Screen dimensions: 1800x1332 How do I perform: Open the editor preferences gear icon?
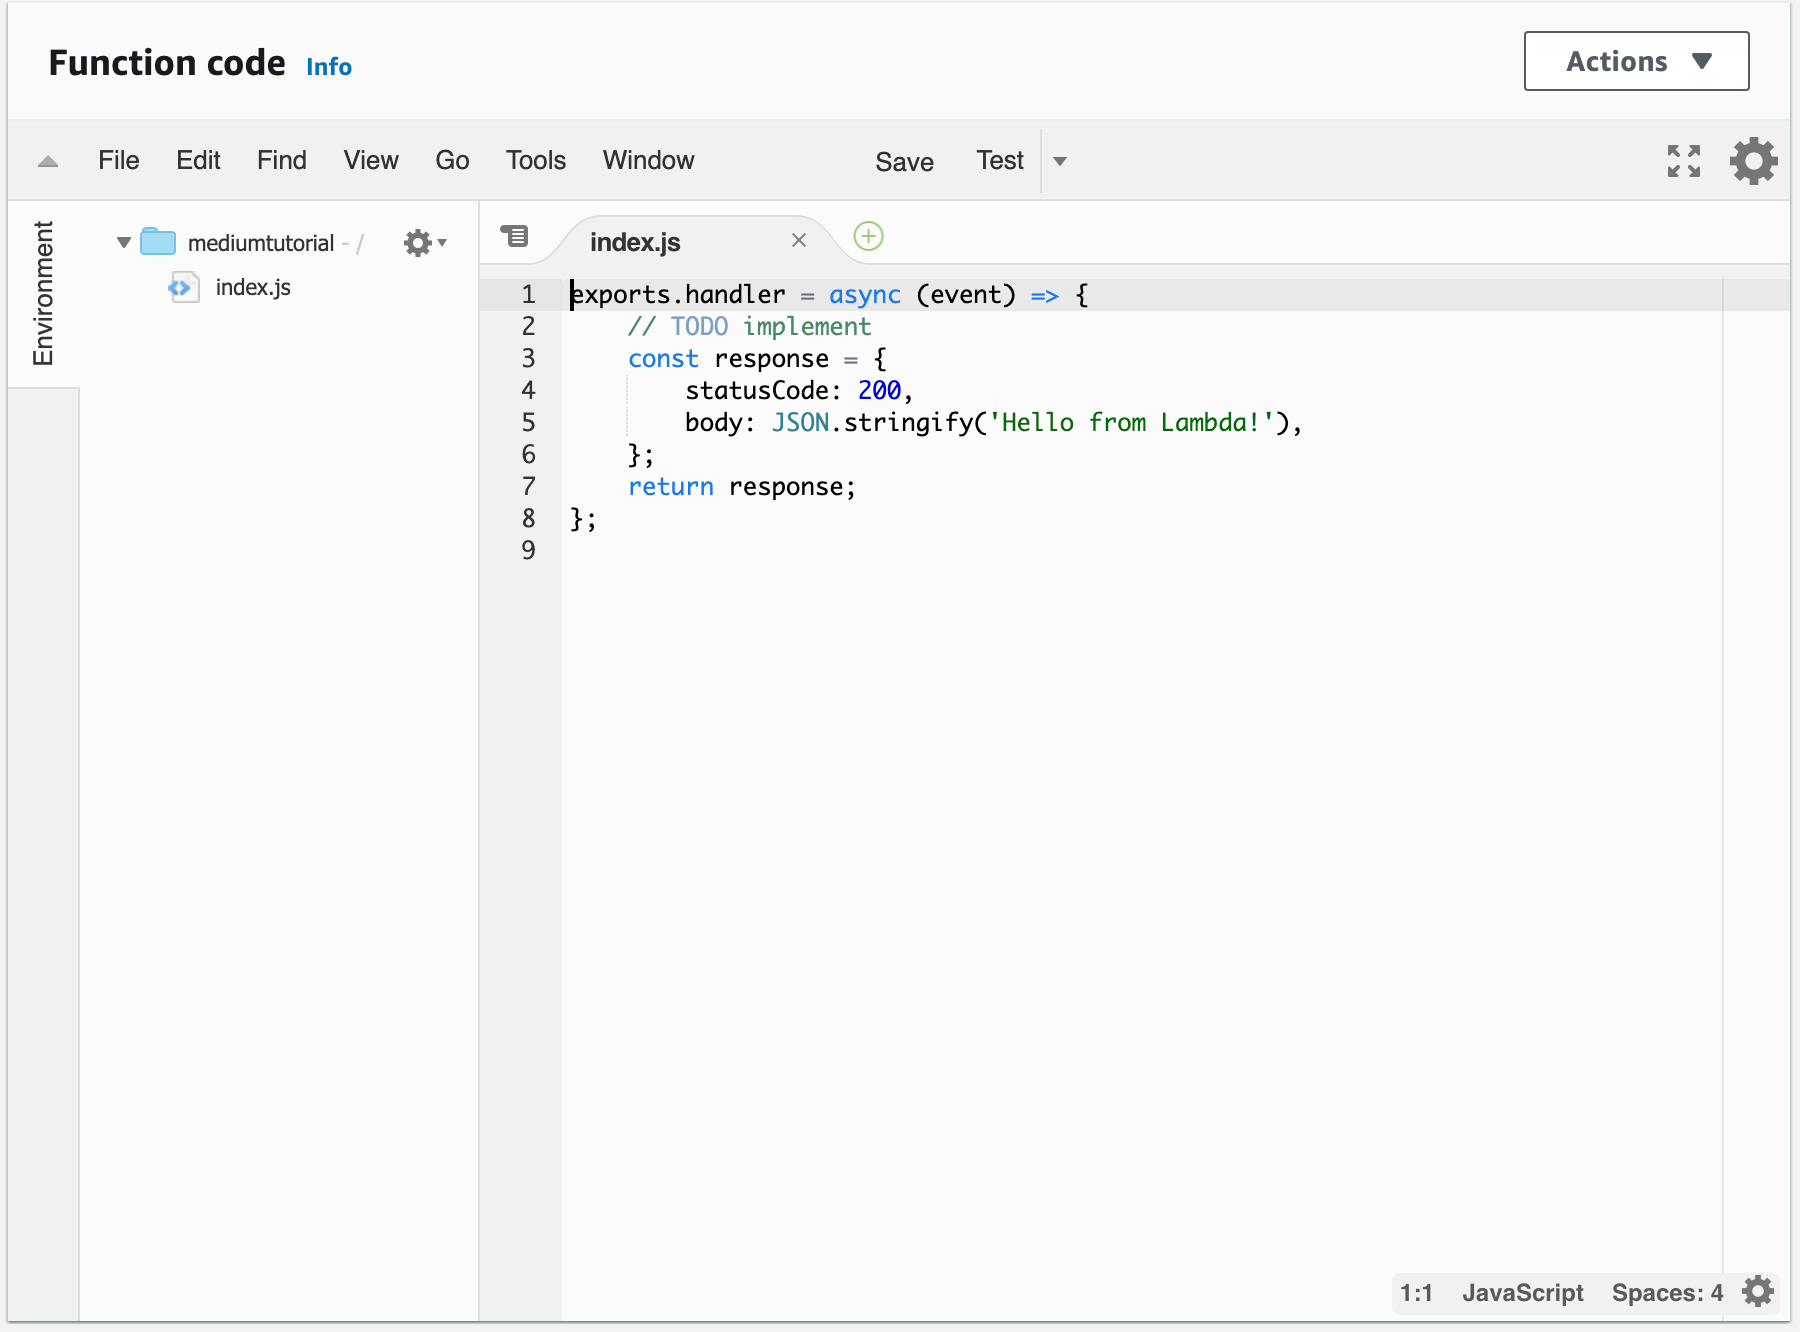pyautogui.click(x=1753, y=161)
